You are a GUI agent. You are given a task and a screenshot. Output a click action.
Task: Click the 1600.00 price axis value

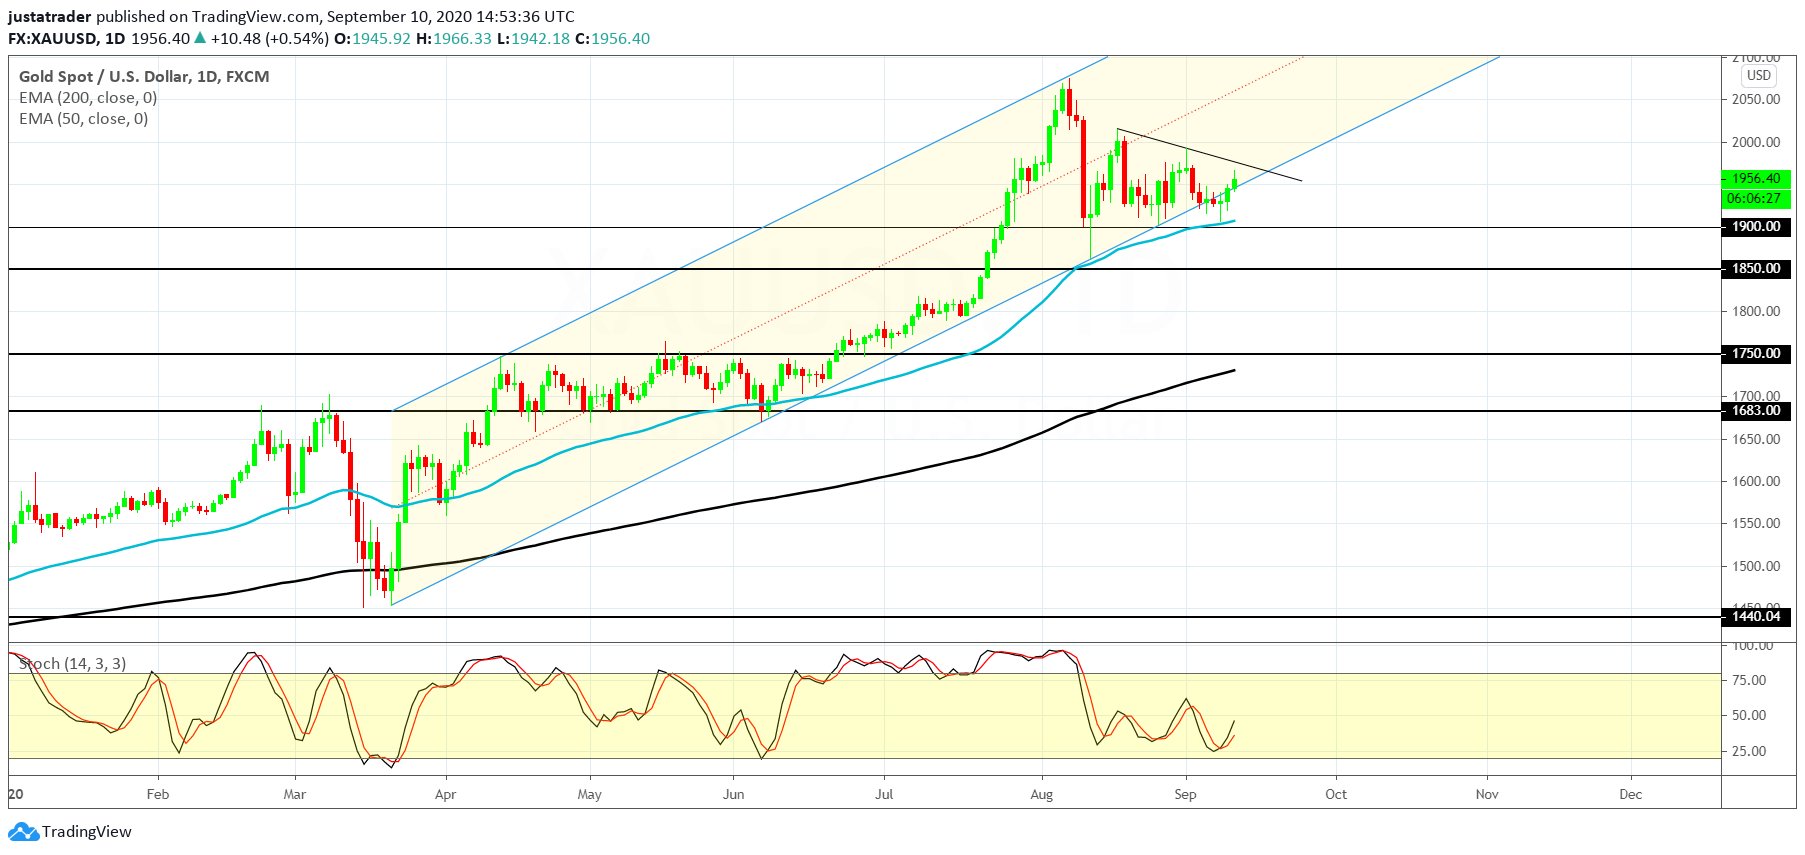click(1756, 482)
